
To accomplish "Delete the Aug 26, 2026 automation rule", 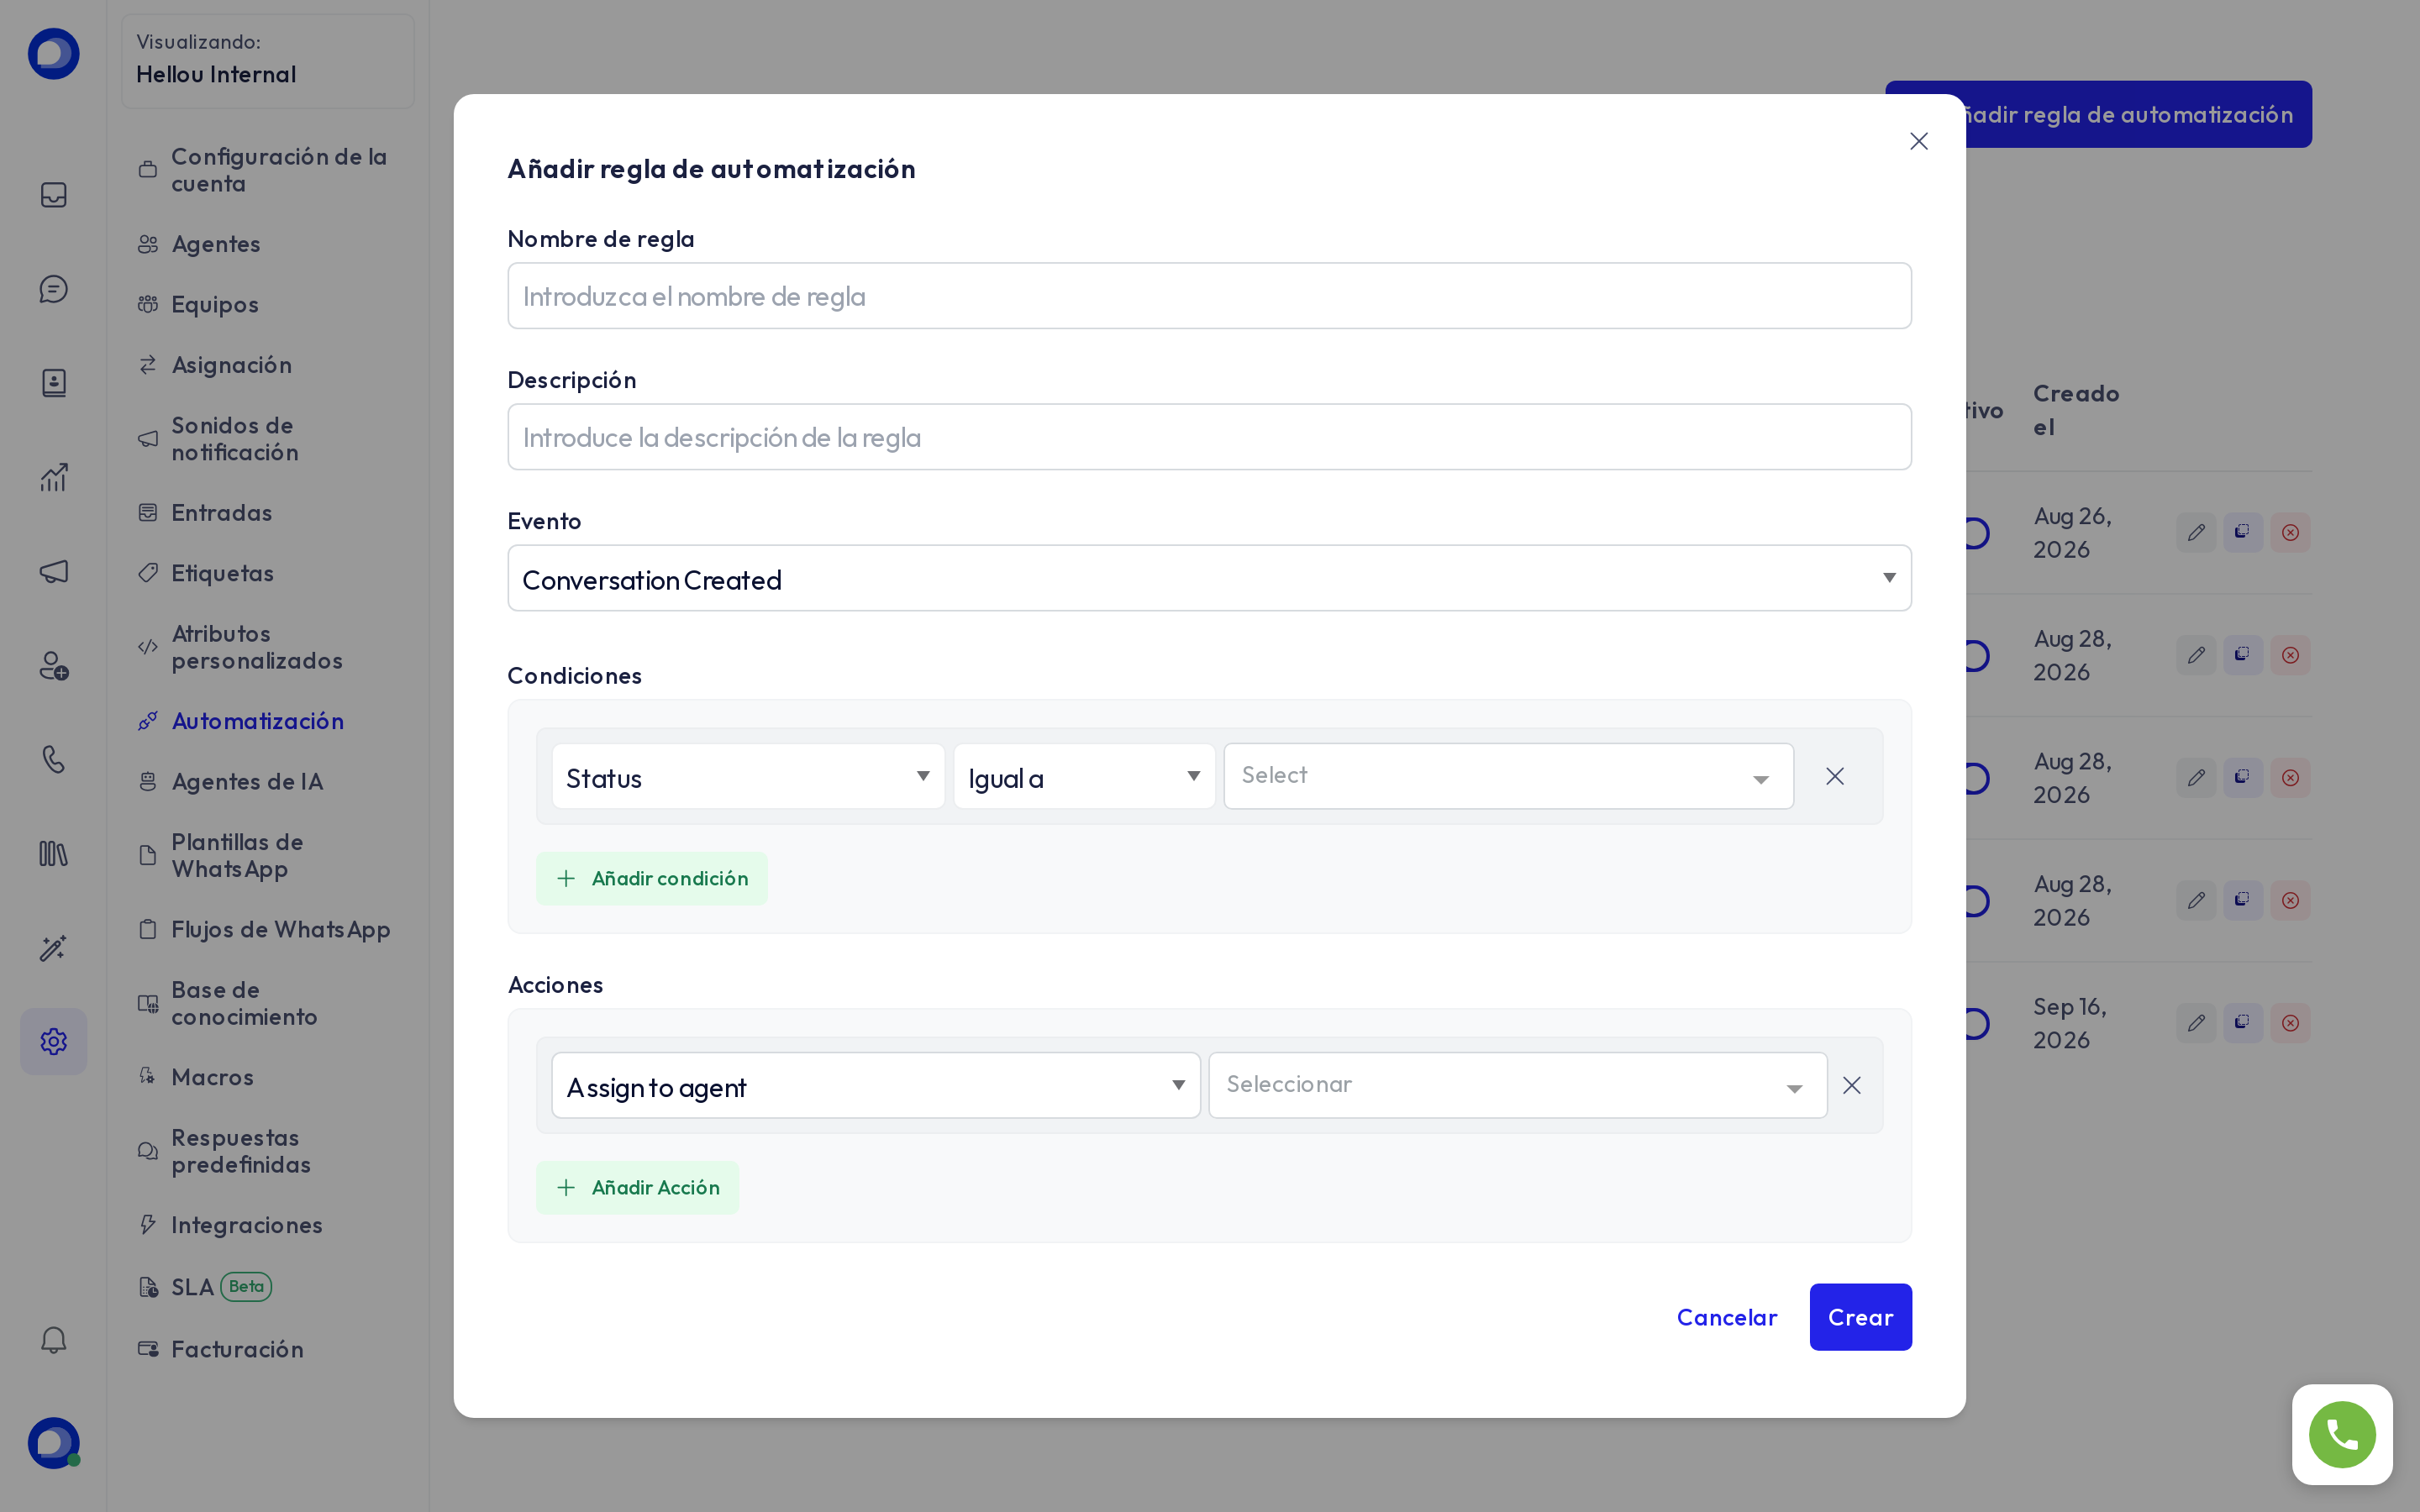I will click(x=2290, y=532).
